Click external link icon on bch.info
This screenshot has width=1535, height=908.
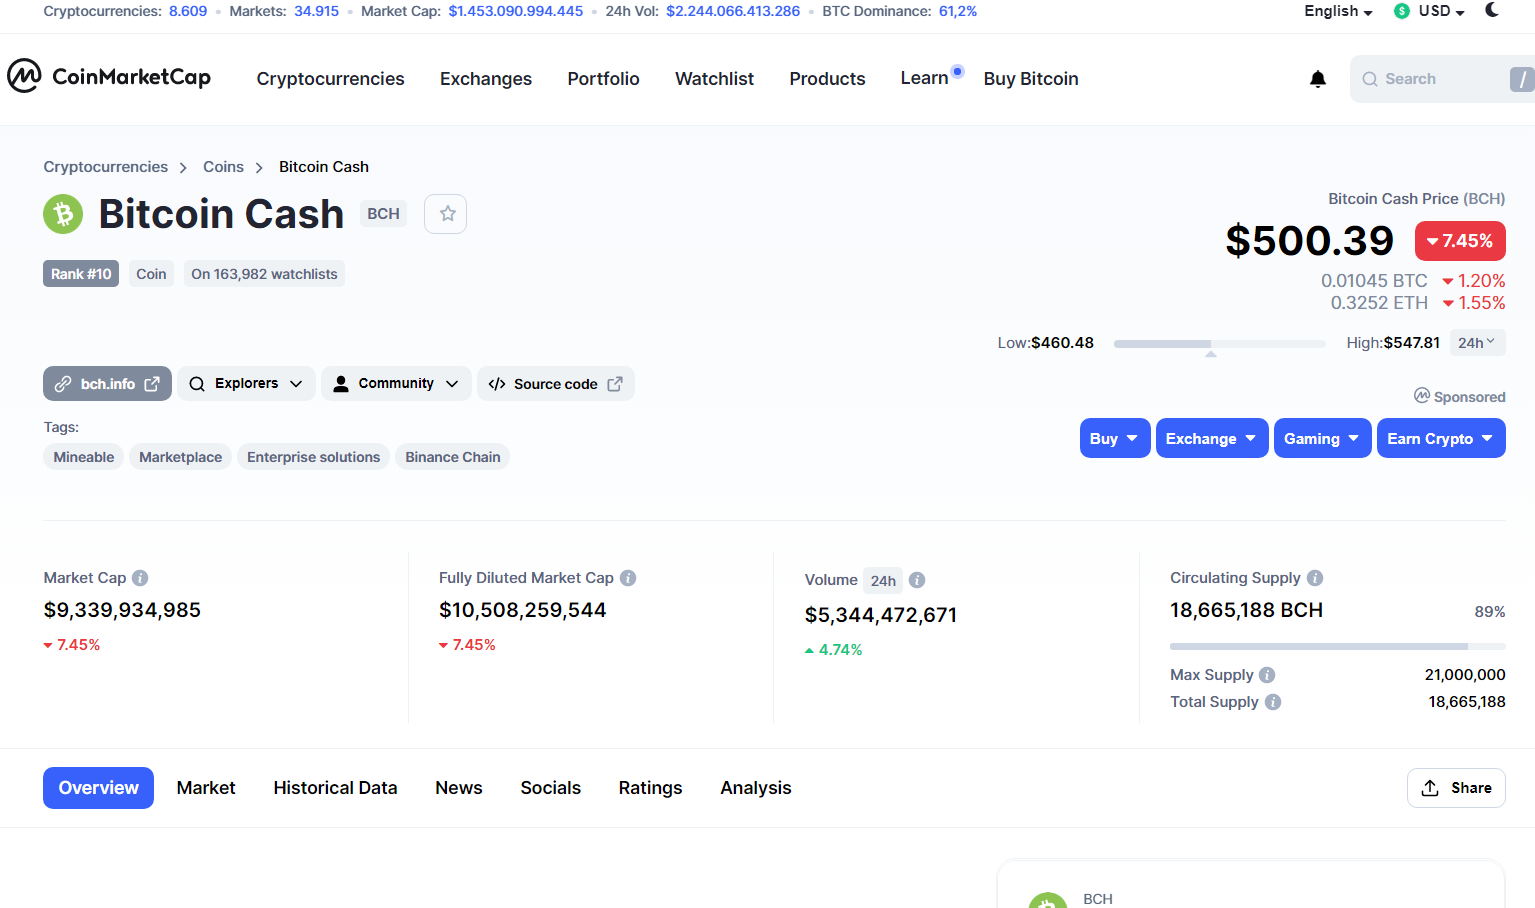152,384
